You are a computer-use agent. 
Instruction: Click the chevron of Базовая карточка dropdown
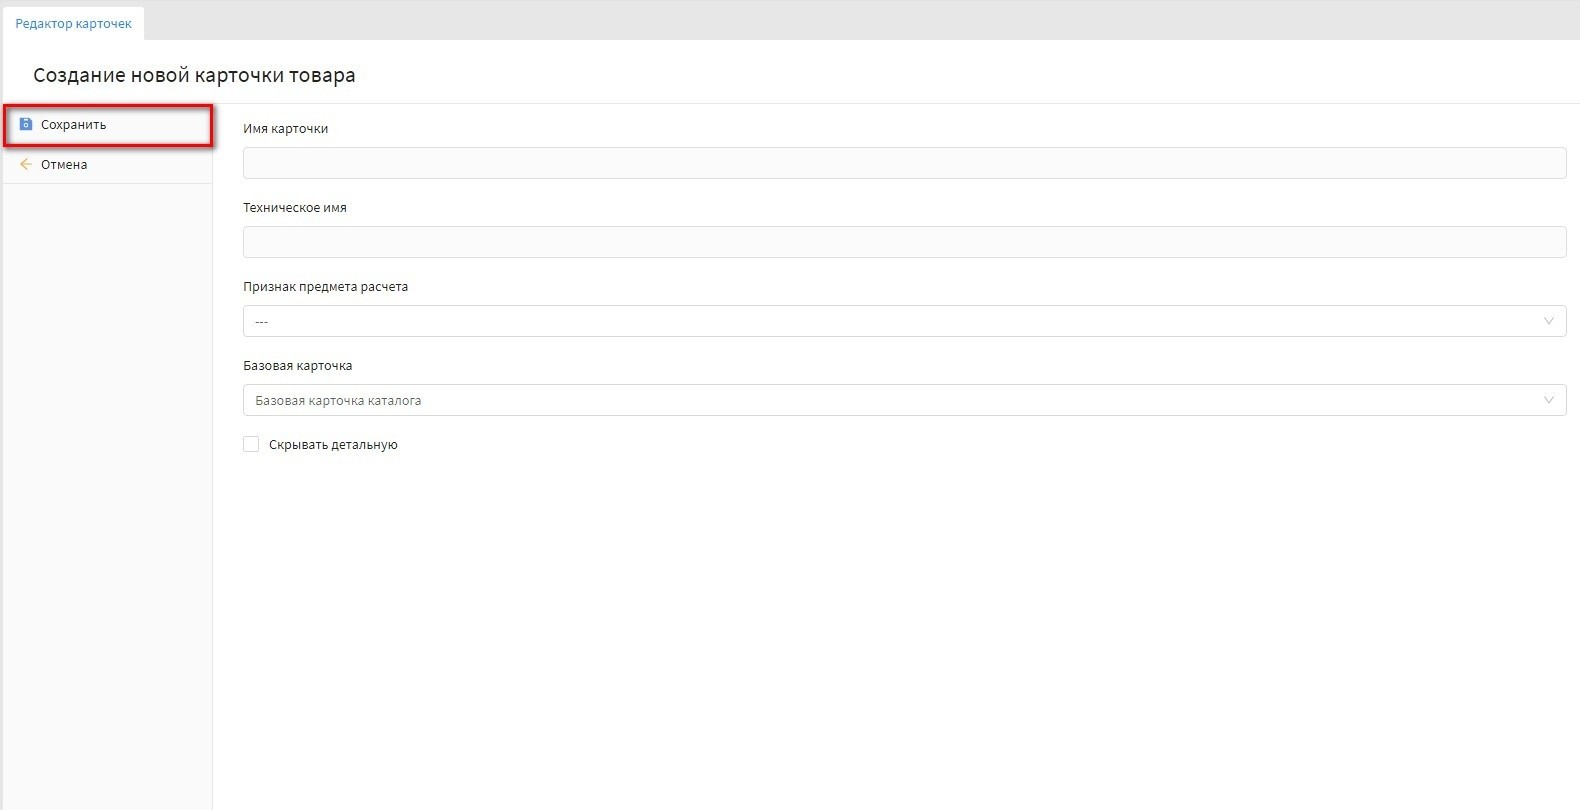pyautogui.click(x=1548, y=400)
